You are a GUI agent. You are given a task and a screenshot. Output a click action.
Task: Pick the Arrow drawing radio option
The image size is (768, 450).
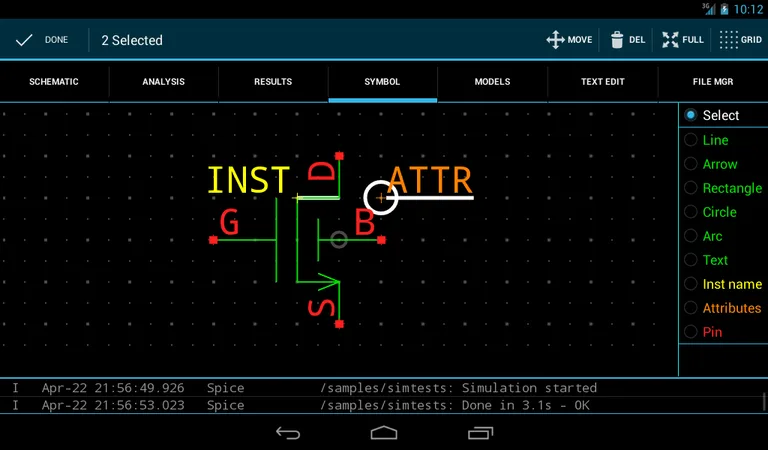pyautogui.click(x=691, y=164)
